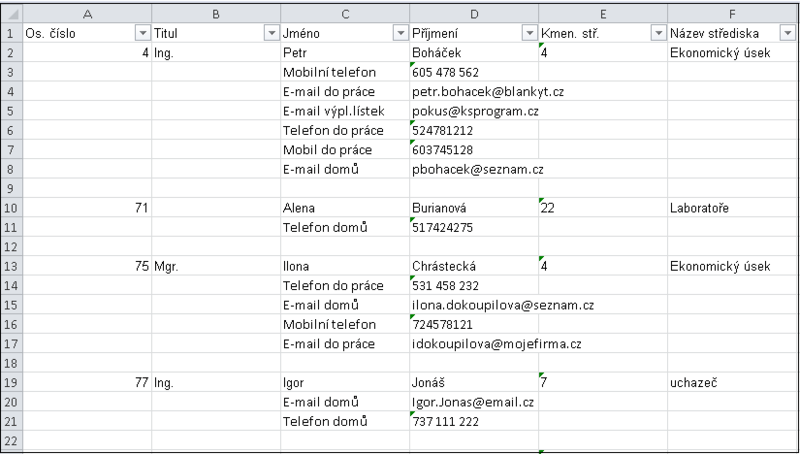Screen dimensions: 800x454
Task: Click the Ing. title cell in row 2
Action: [x=216, y=53]
